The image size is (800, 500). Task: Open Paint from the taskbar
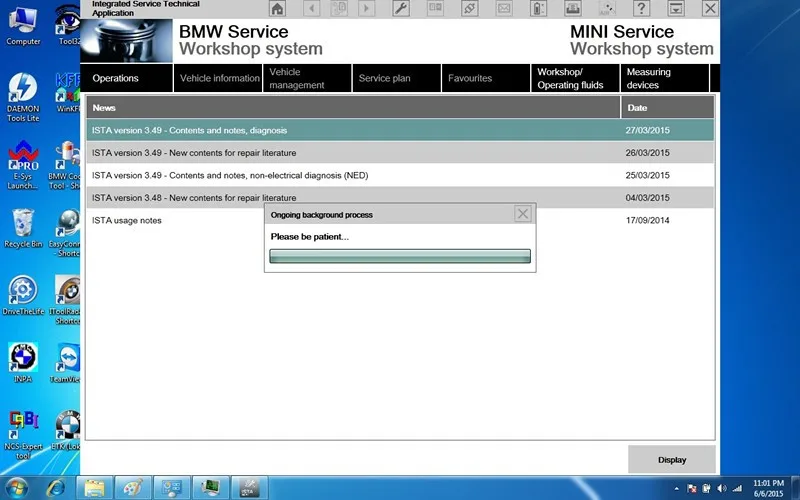tap(133, 488)
